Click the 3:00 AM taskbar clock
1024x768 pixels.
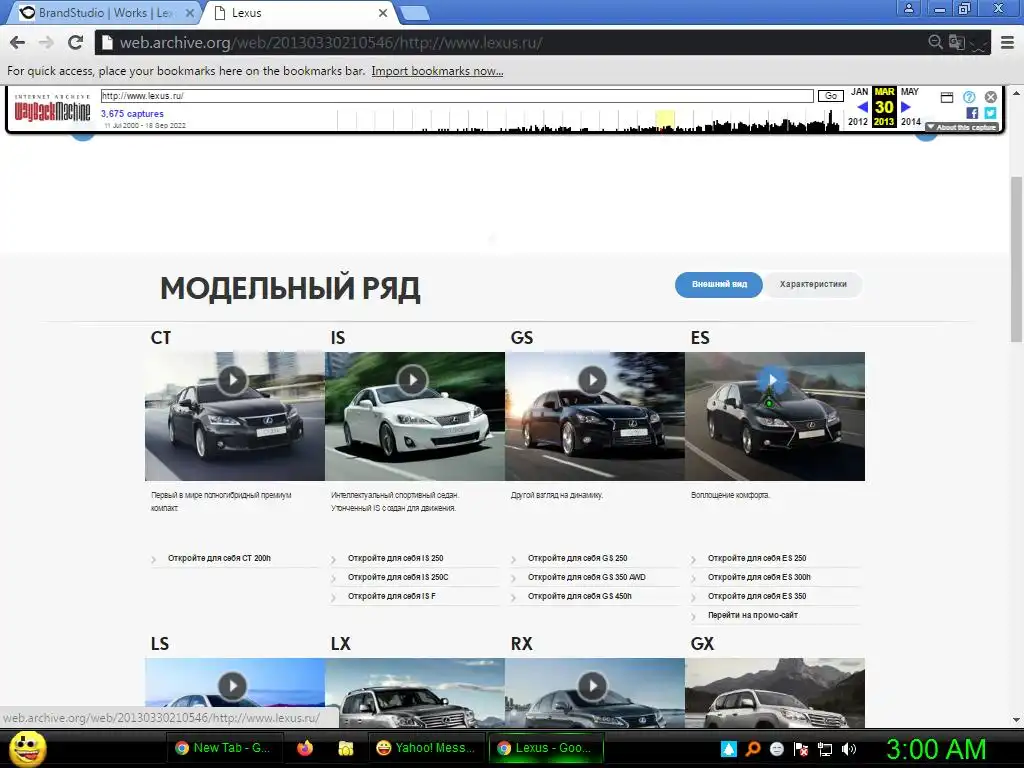(936, 749)
